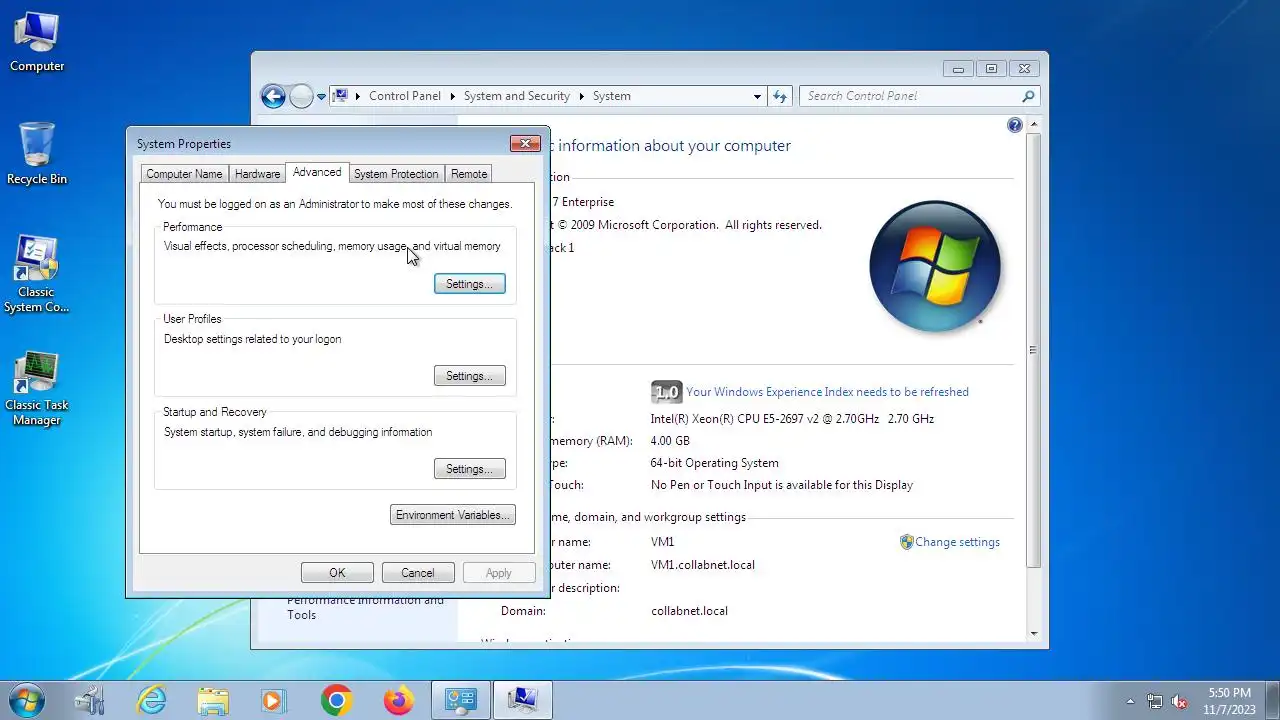Open Startup and Recovery Settings button
The width and height of the screenshot is (1280, 720).
tap(469, 469)
